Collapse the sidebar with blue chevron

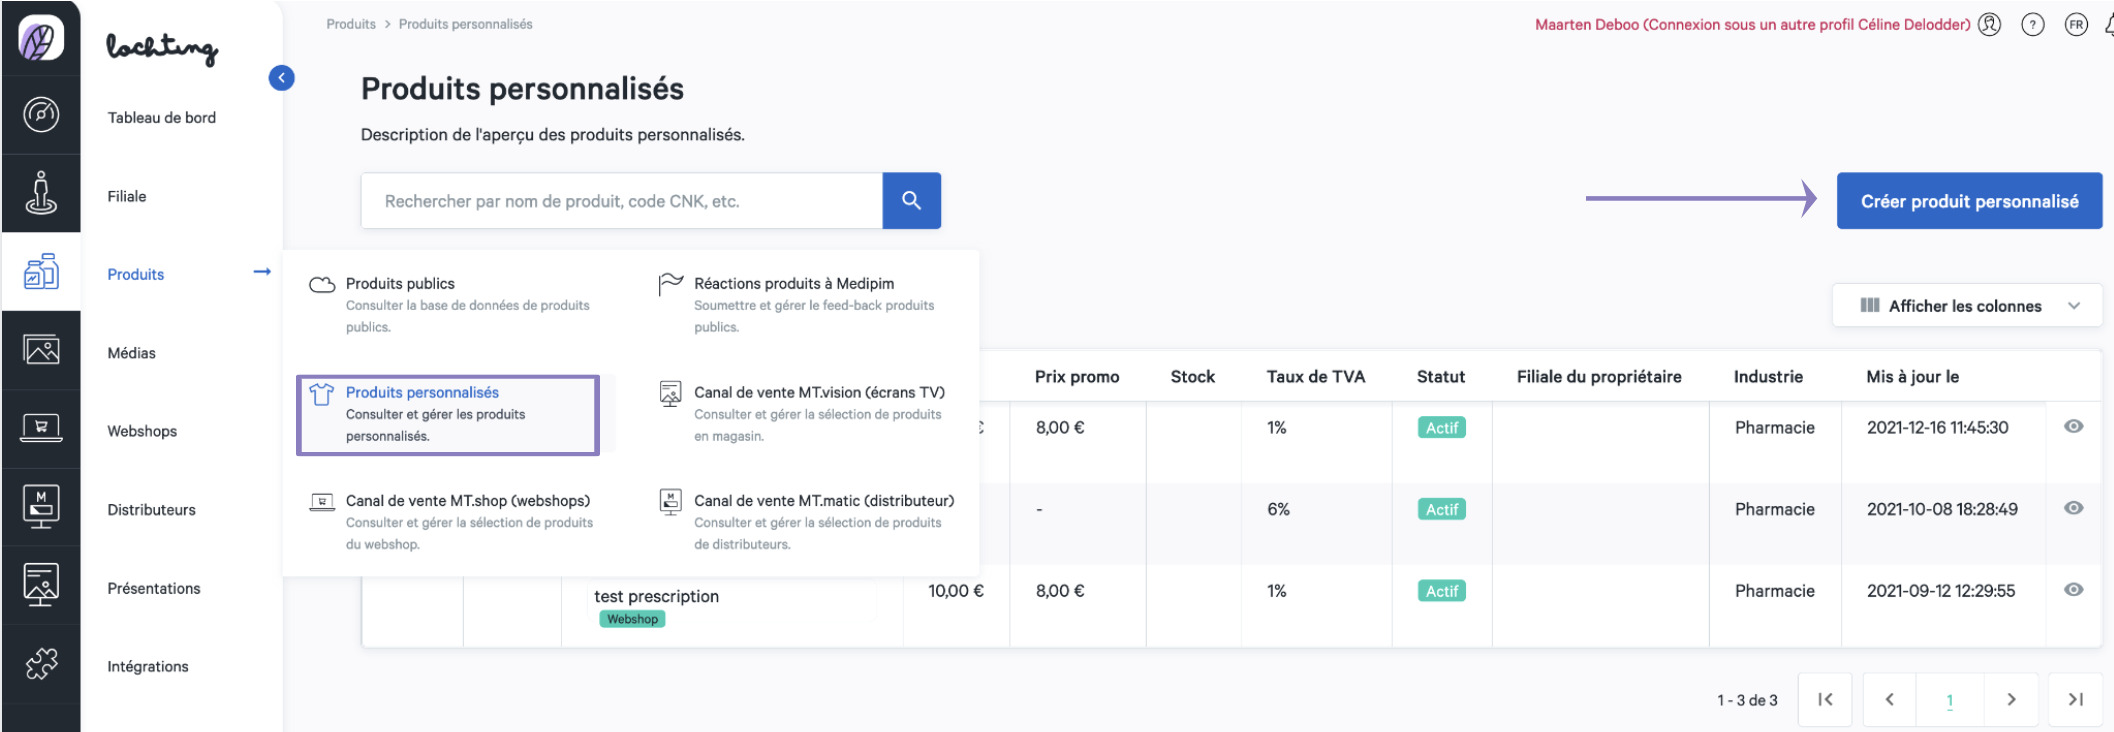[x=281, y=78]
